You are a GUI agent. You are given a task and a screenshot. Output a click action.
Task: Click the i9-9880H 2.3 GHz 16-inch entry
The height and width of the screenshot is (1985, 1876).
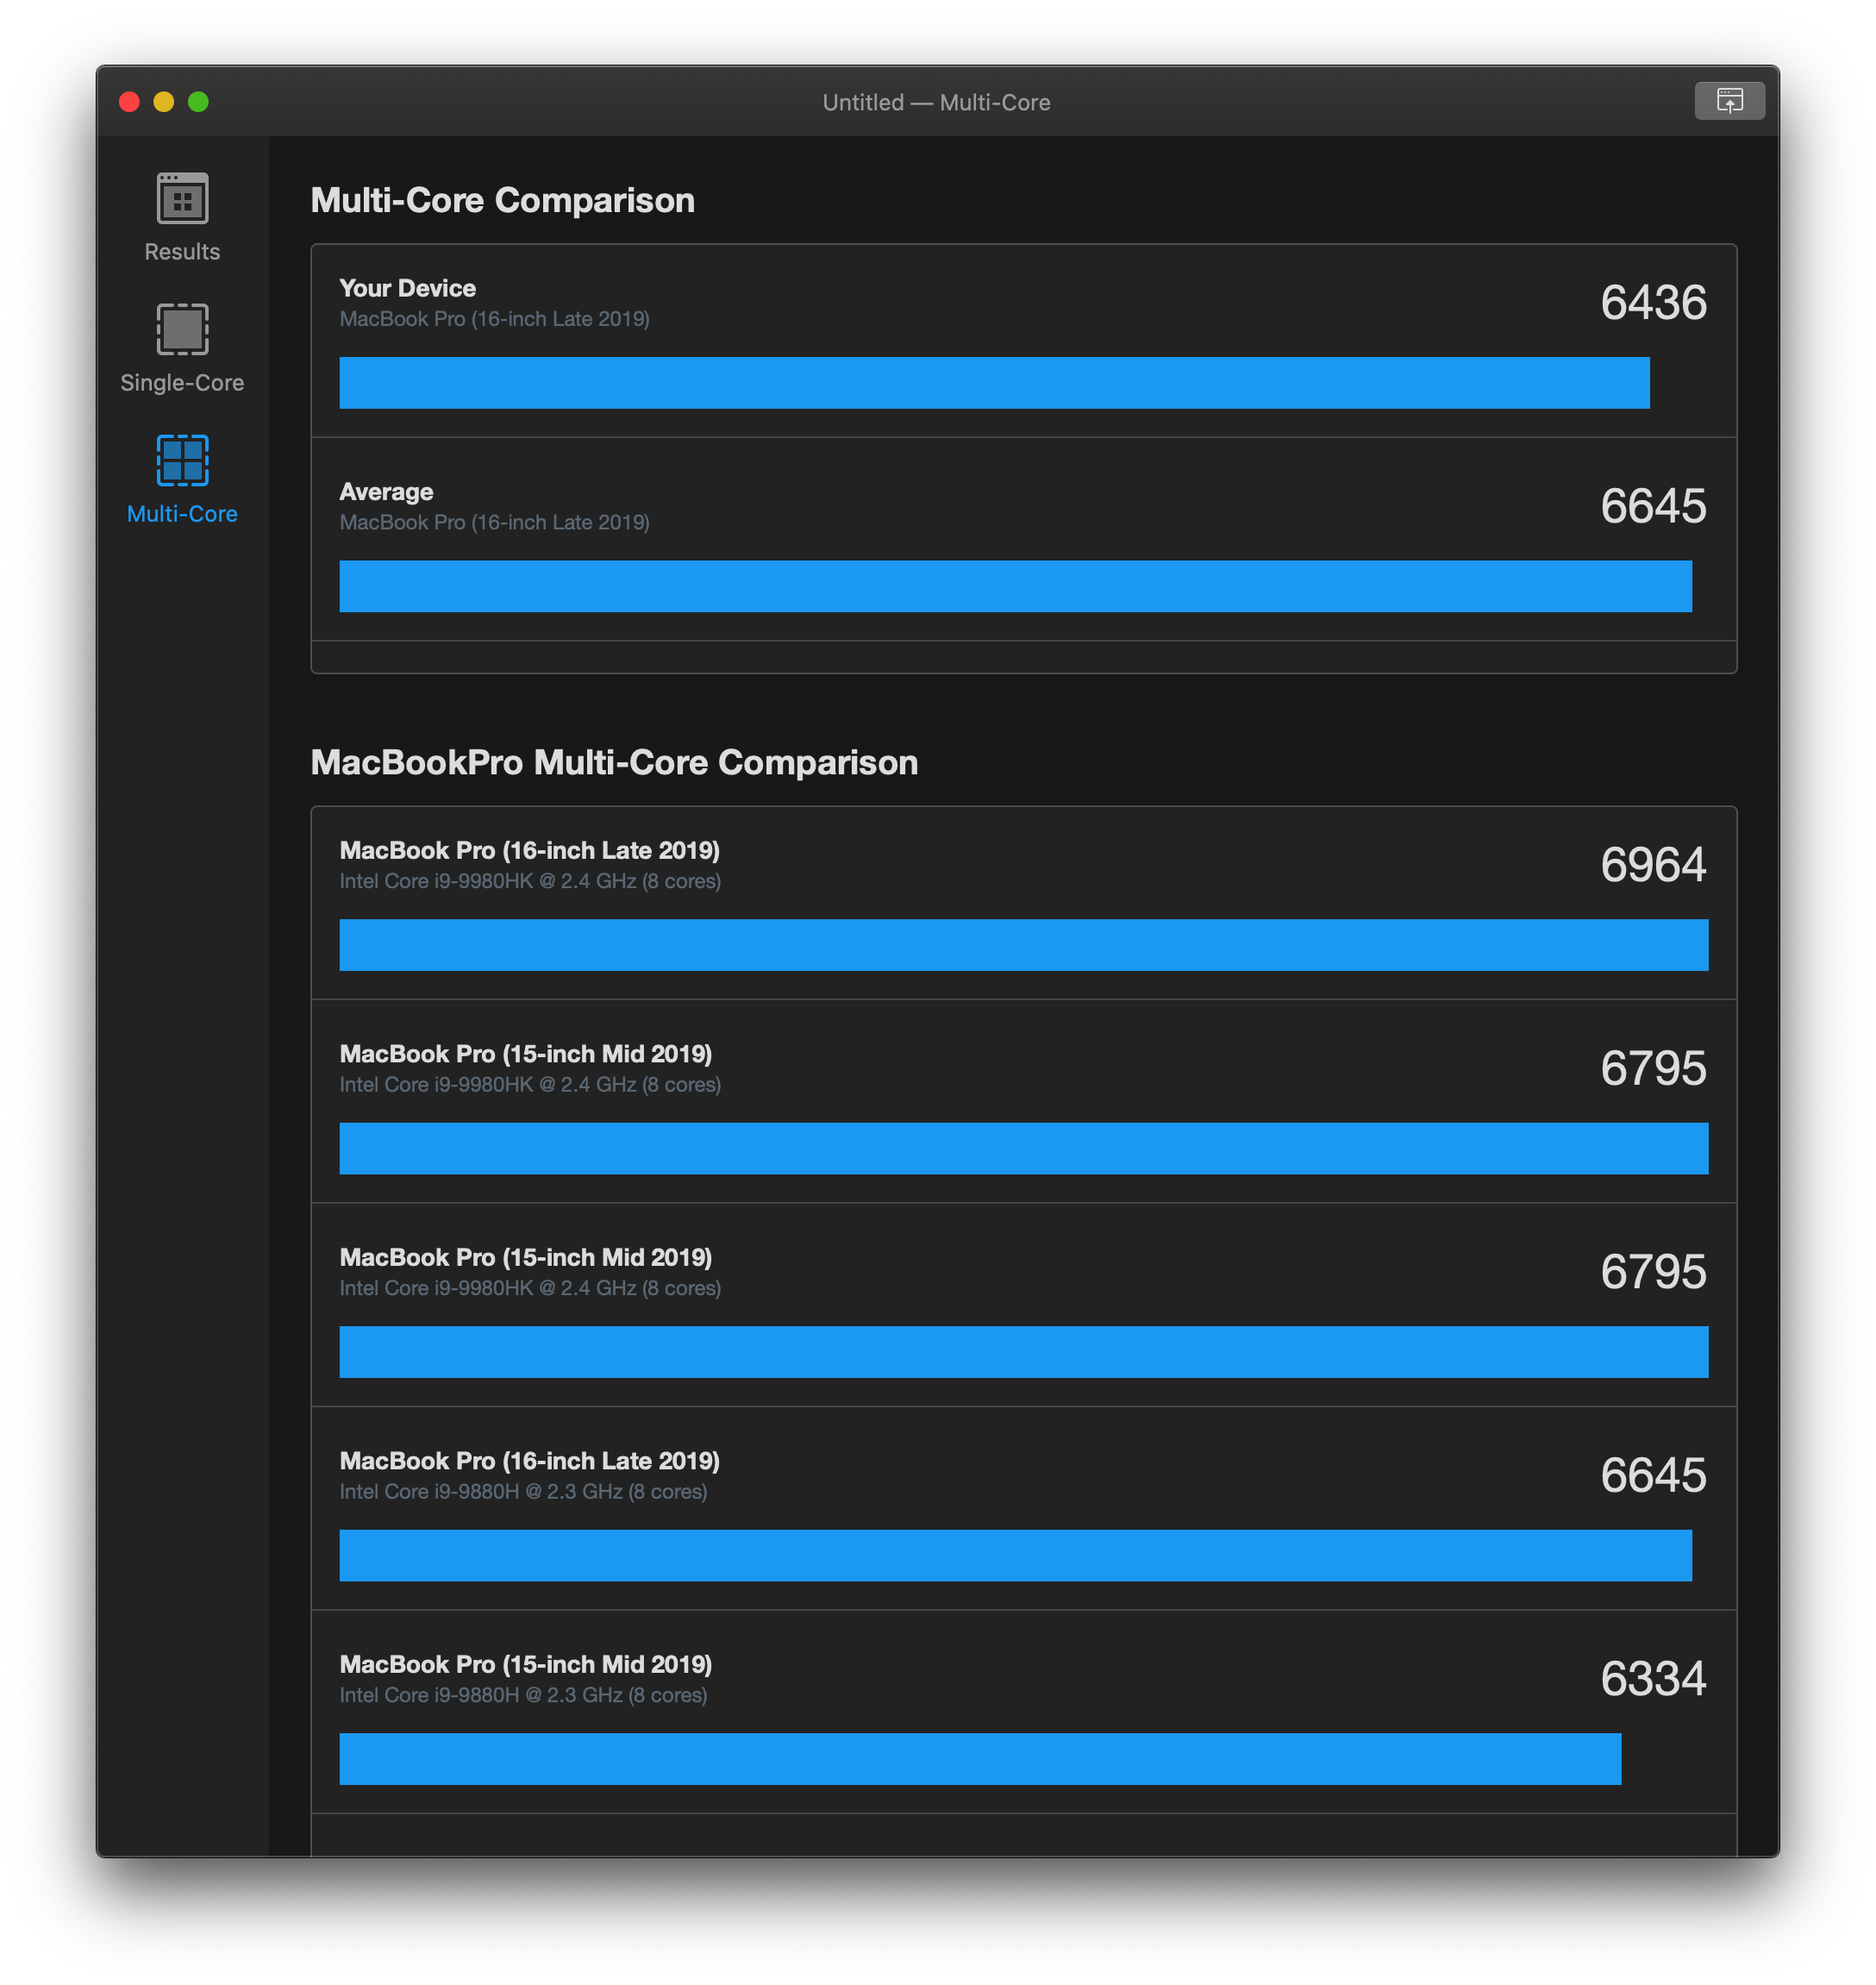click(x=523, y=1491)
